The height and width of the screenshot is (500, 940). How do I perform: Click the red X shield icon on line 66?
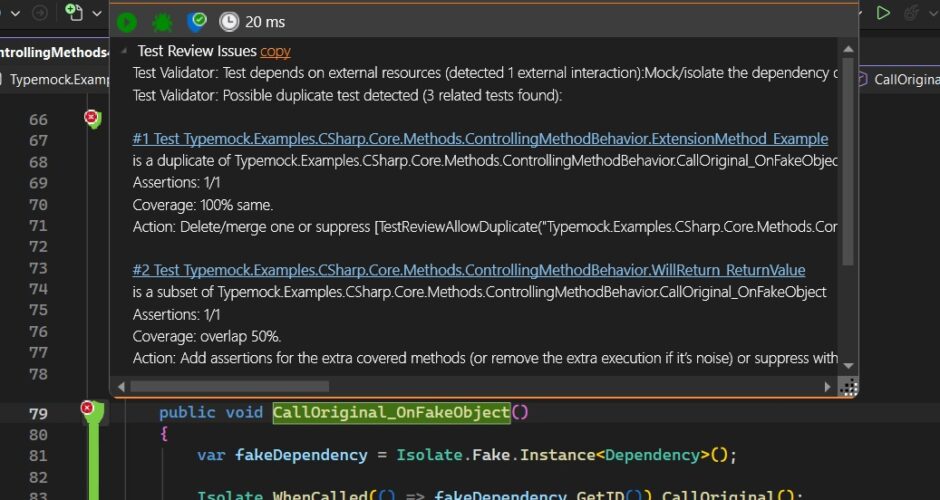(x=92, y=118)
